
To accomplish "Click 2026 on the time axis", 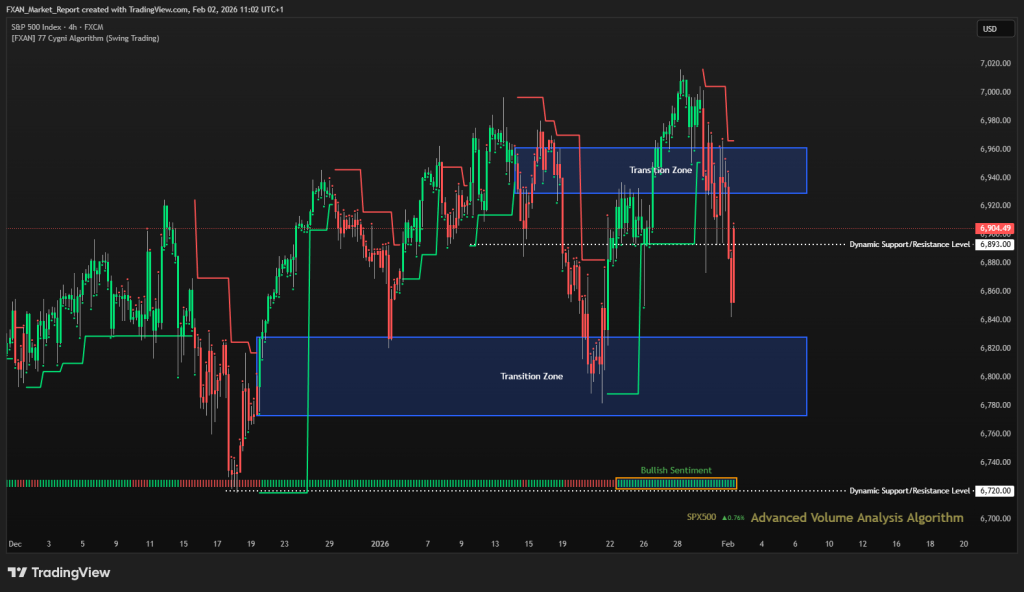I will point(381,544).
